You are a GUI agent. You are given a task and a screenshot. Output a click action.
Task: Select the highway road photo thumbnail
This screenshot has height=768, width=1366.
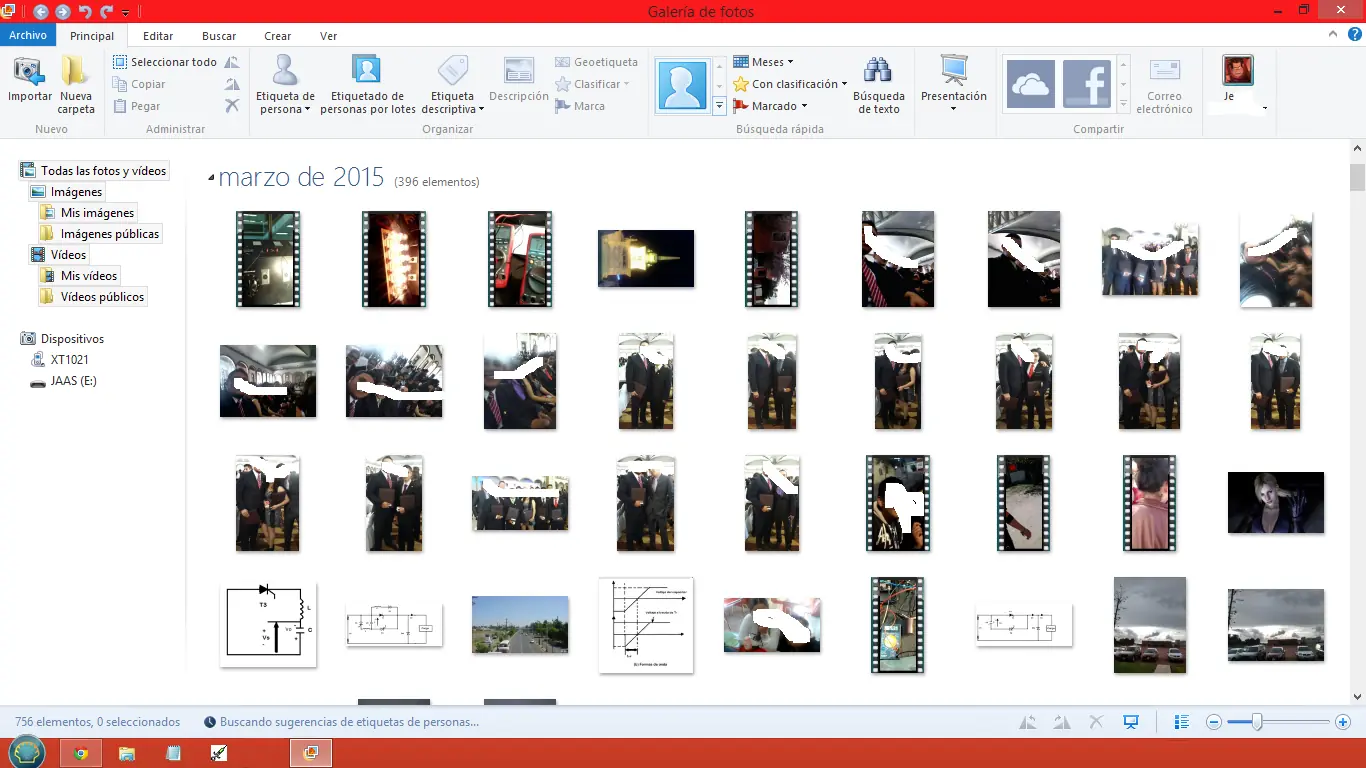click(520, 625)
